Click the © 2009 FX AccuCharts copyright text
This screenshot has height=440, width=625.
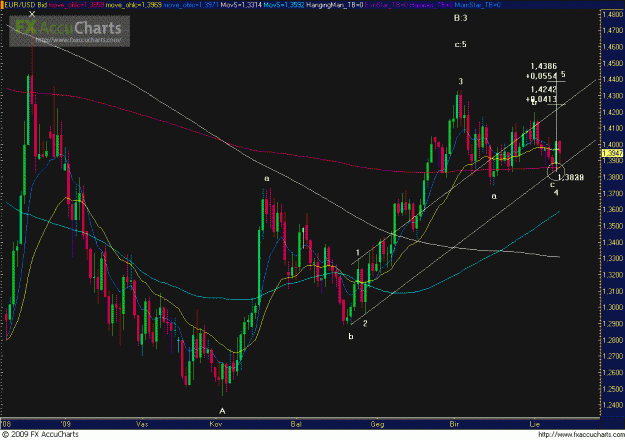point(40,434)
